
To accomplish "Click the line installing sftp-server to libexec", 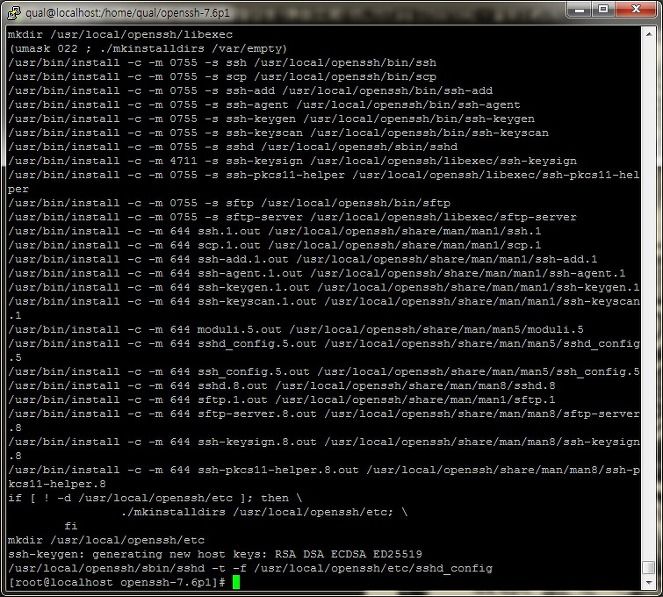I will click(292, 217).
